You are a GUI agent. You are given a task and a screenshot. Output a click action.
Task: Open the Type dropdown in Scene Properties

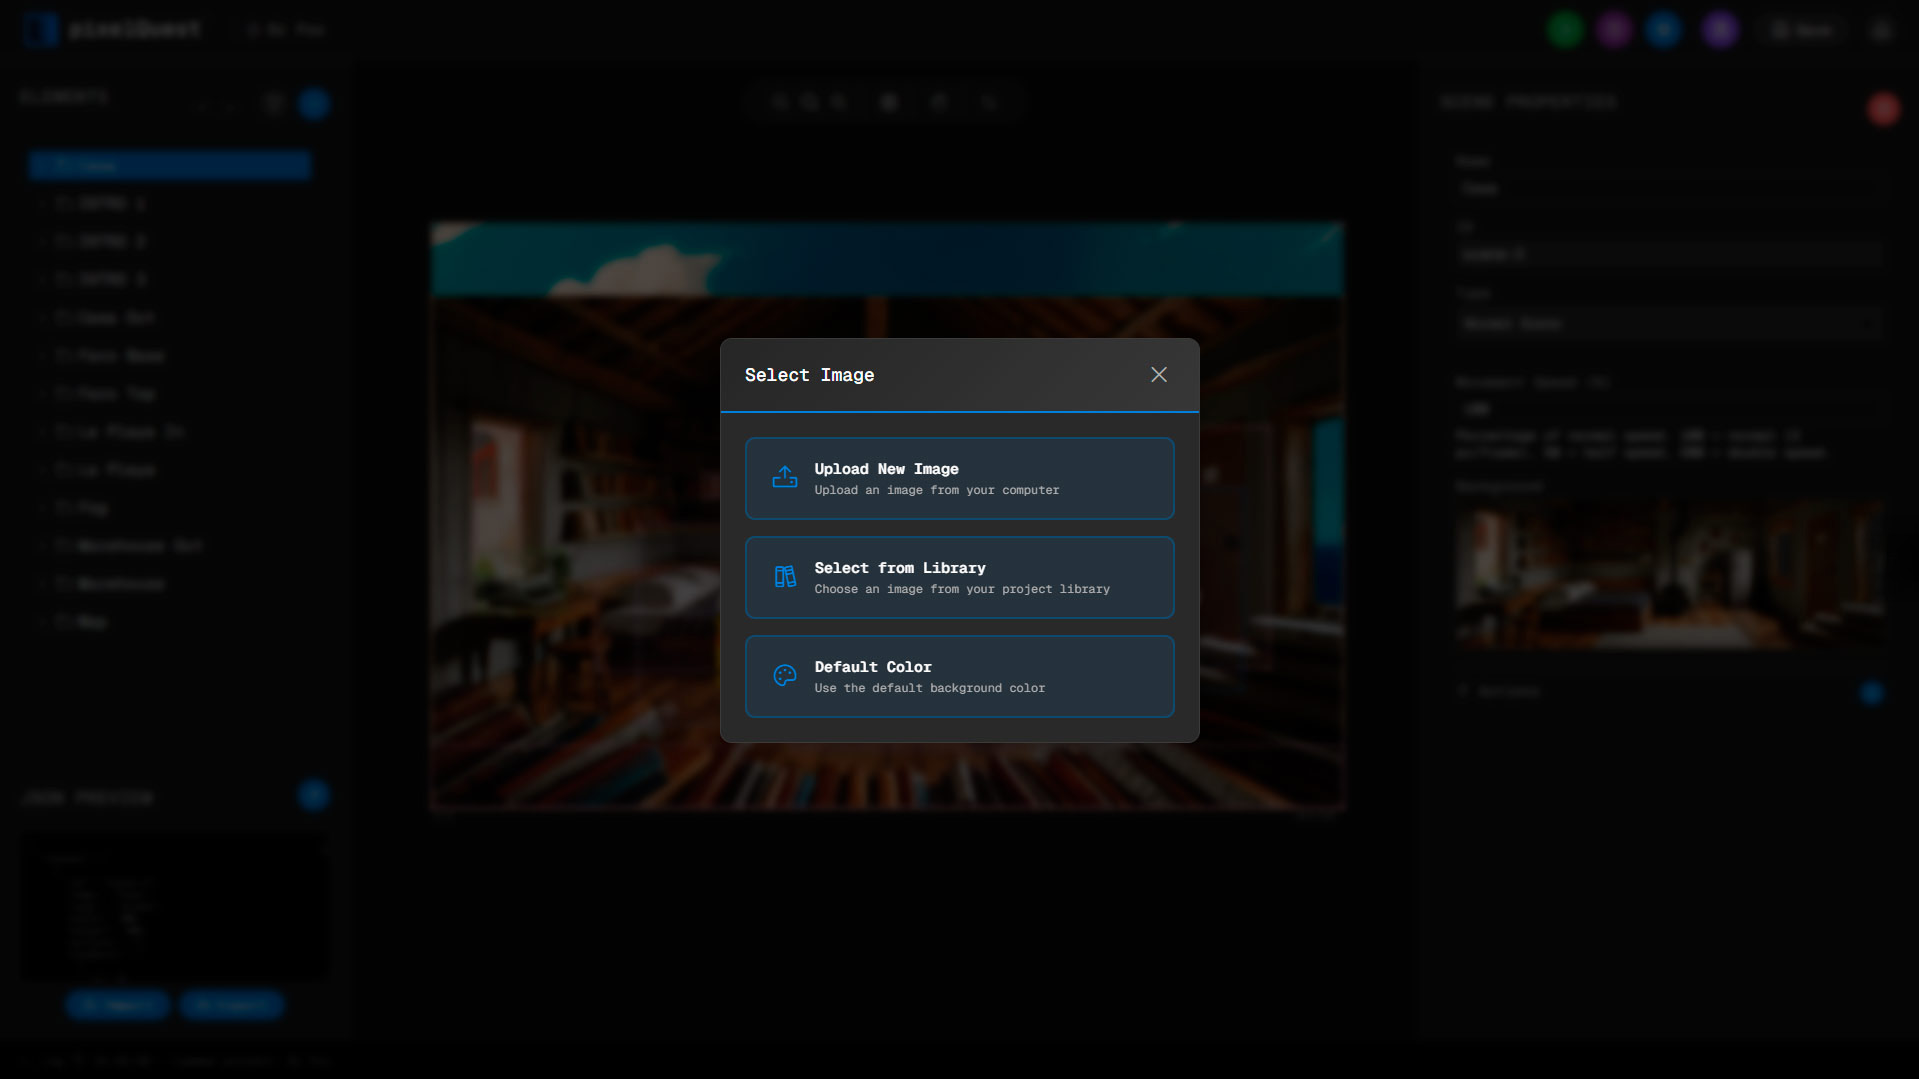point(1668,322)
